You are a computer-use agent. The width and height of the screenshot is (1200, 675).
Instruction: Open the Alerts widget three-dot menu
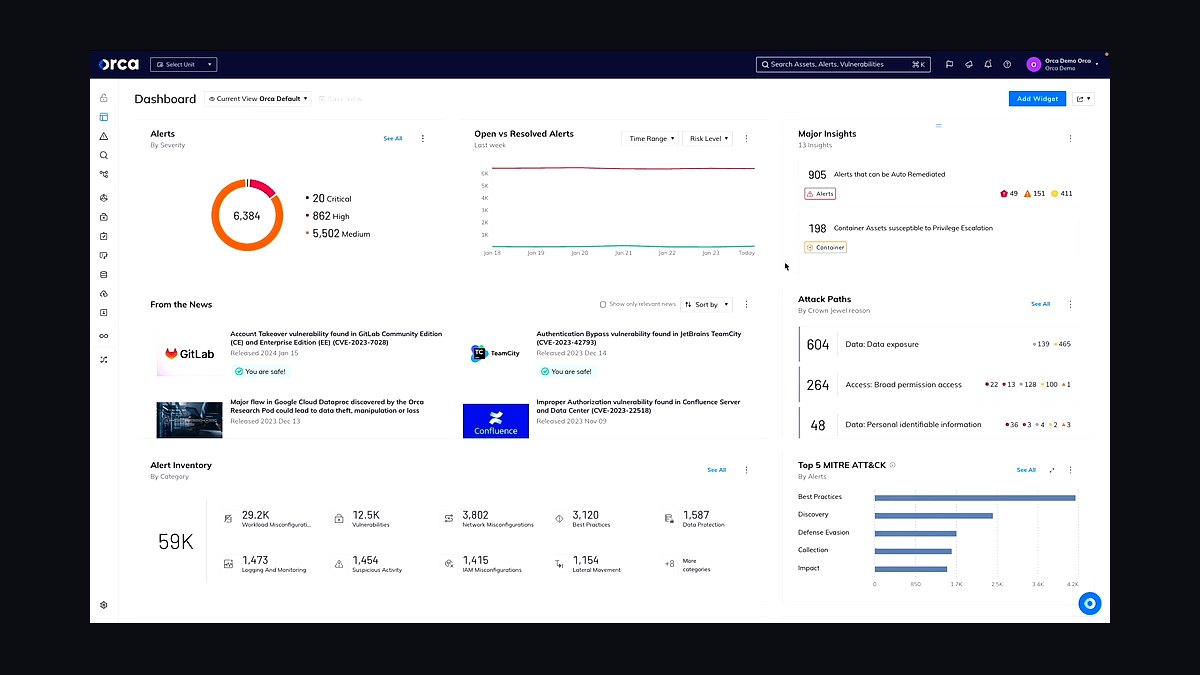[x=422, y=139]
